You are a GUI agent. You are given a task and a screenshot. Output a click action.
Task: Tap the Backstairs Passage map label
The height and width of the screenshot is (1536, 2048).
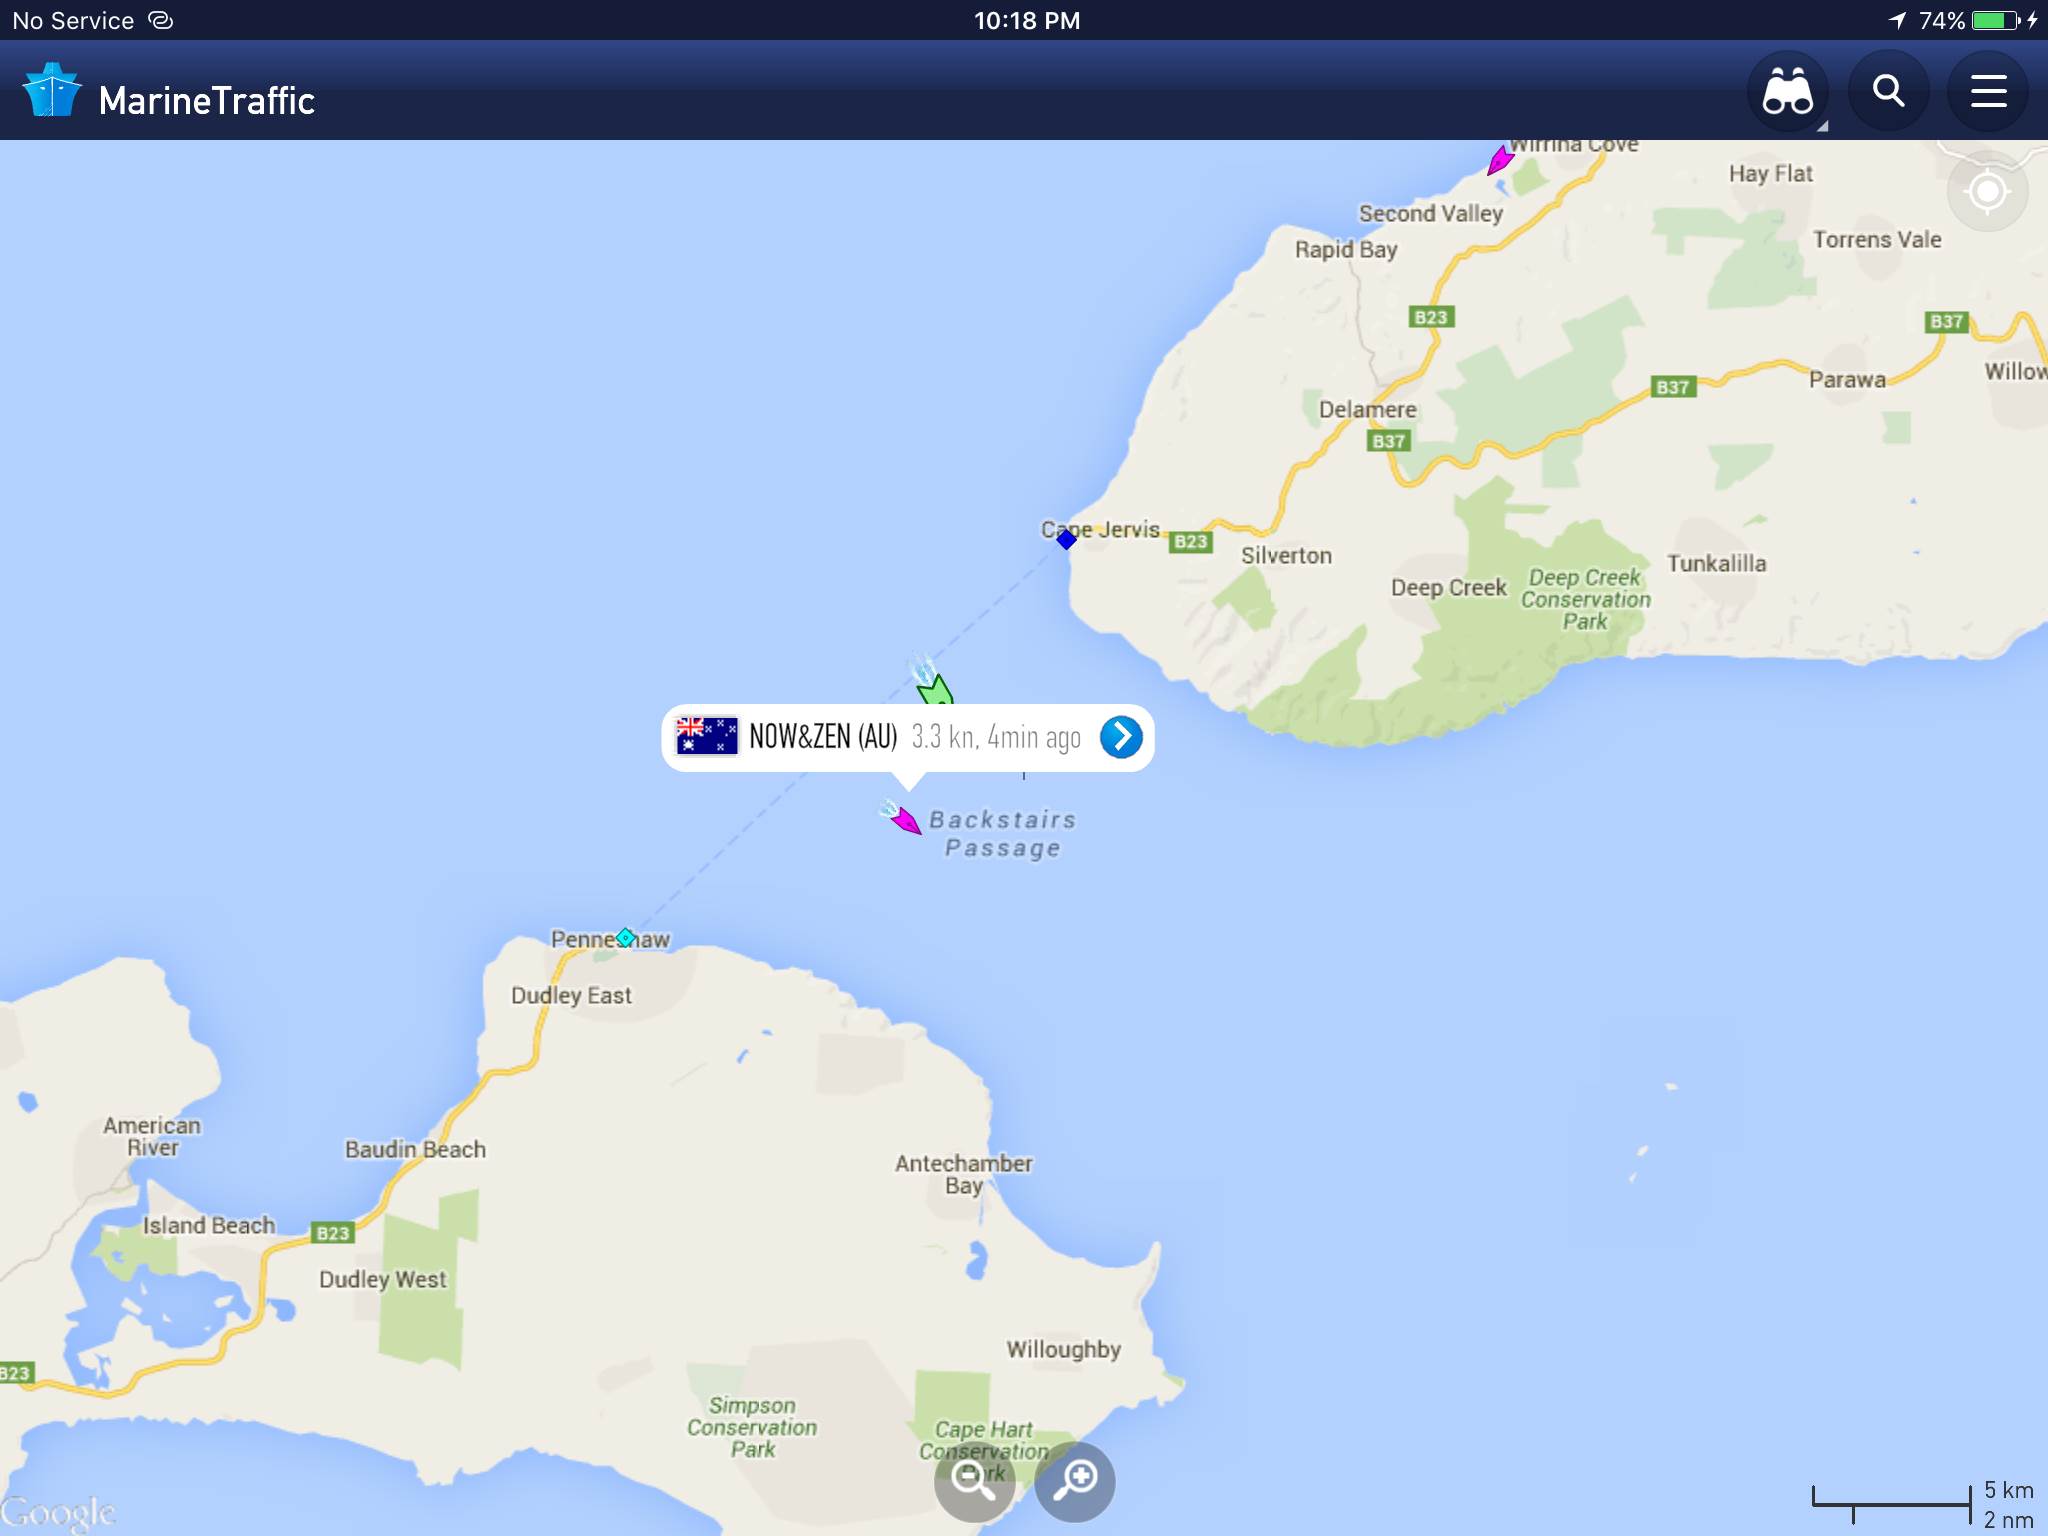pos(1002,834)
